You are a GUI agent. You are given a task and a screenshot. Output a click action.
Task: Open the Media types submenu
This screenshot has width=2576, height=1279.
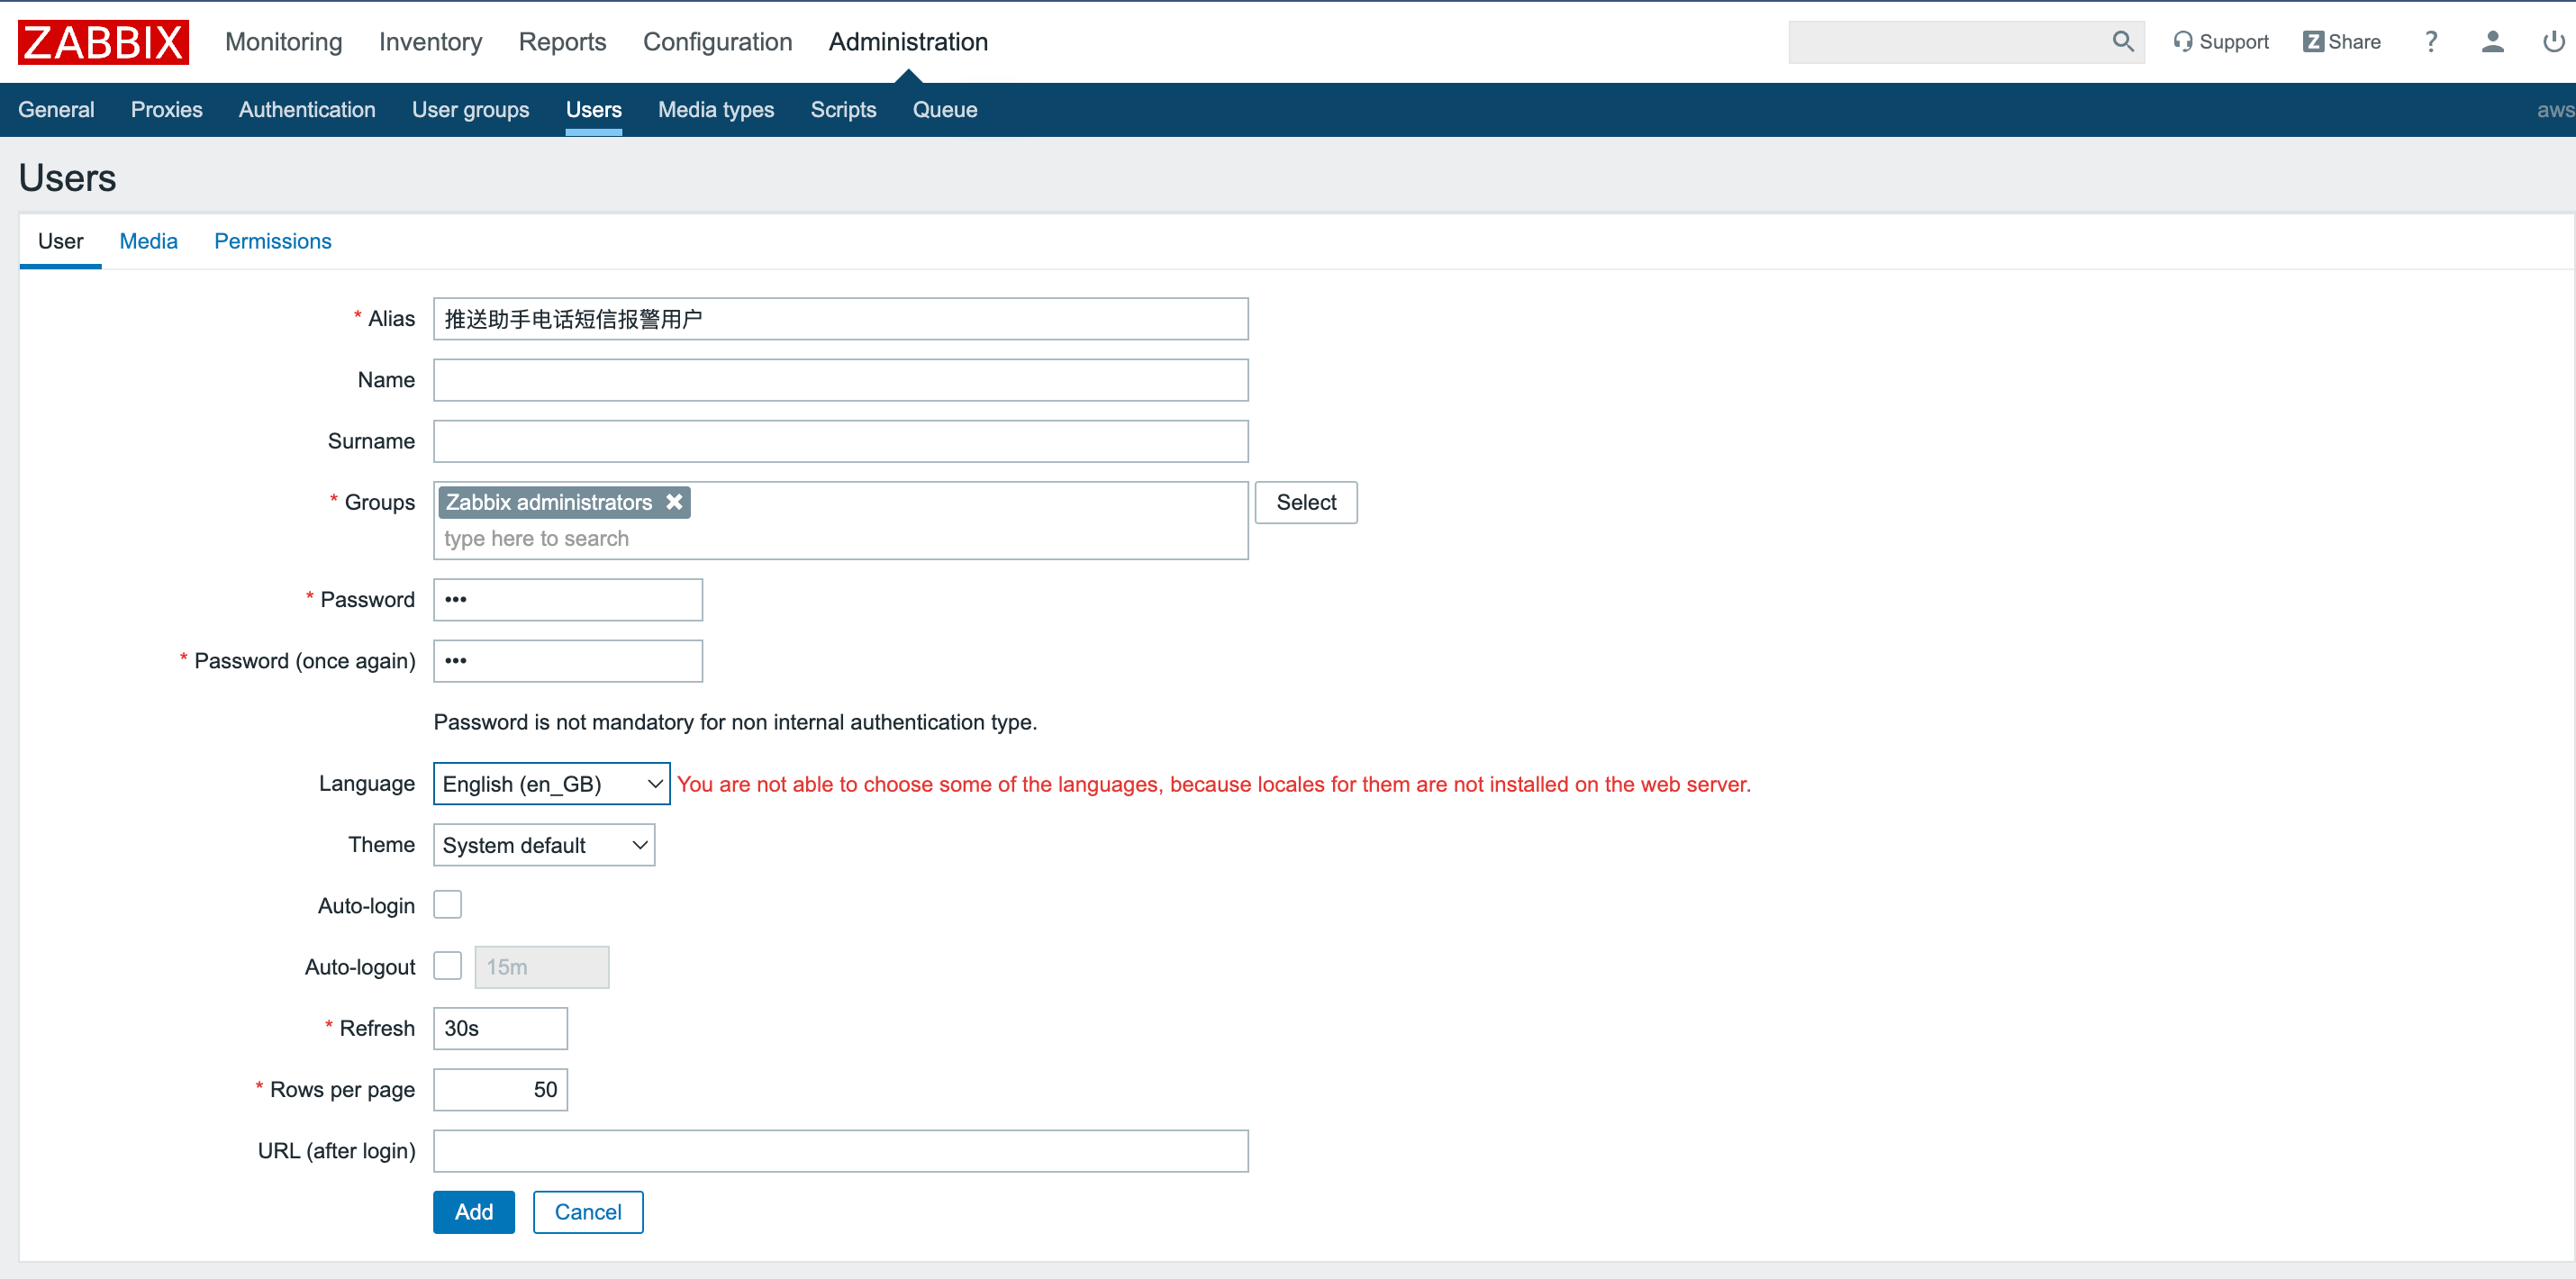715,110
